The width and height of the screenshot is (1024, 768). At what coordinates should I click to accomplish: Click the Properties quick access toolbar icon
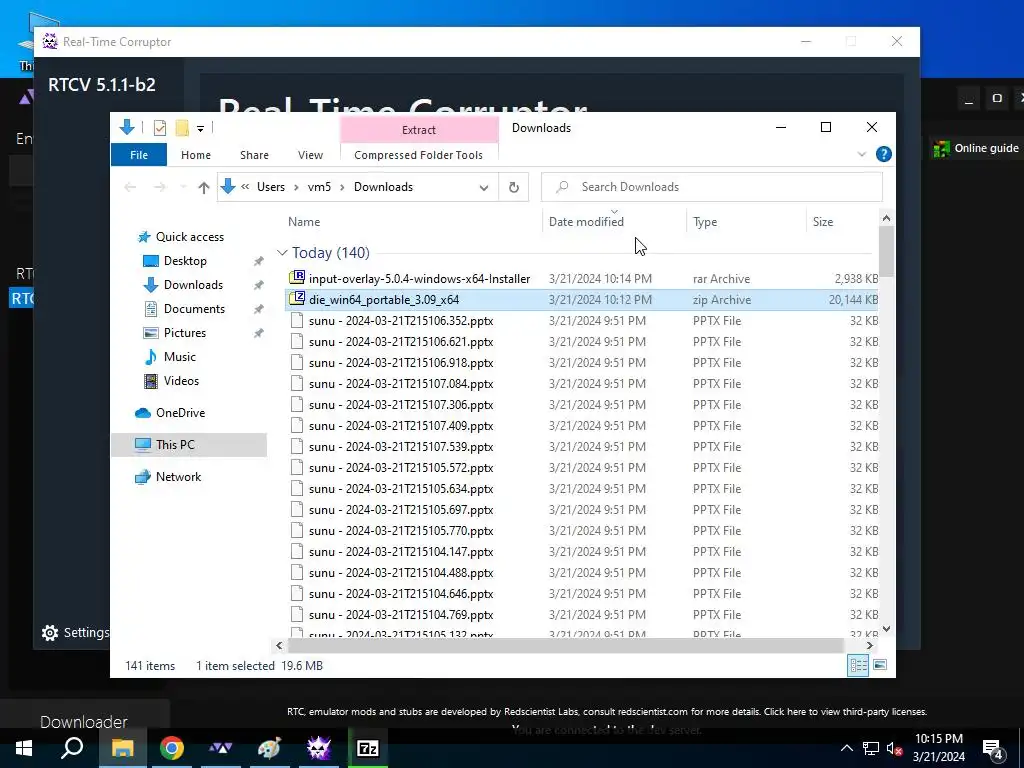click(160, 128)
